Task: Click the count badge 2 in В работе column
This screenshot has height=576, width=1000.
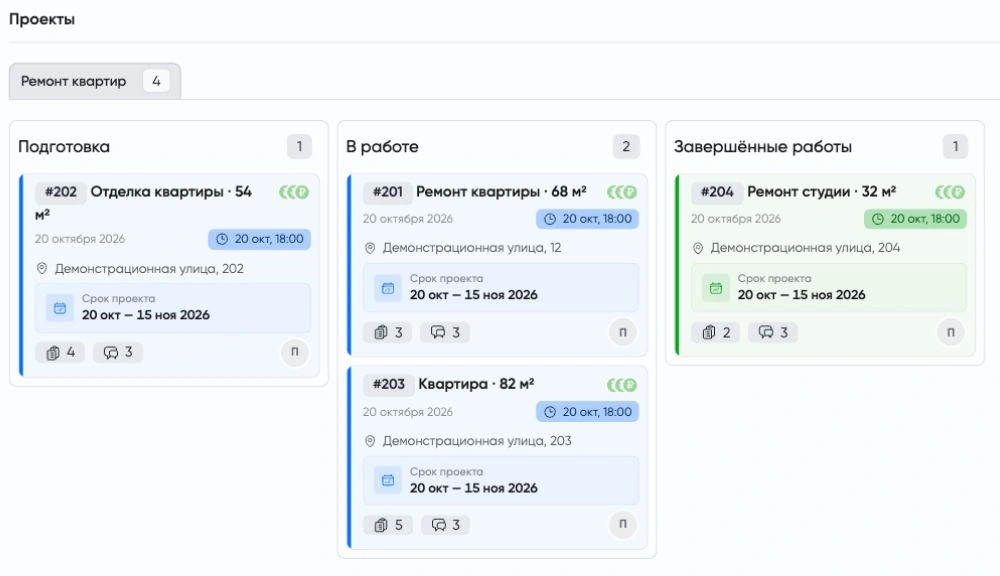Action: [626, 147]
